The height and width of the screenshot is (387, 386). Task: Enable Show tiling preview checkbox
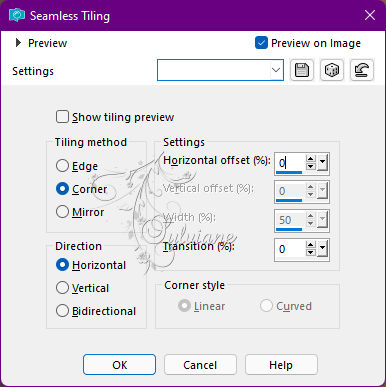click(x=62, y=117)
